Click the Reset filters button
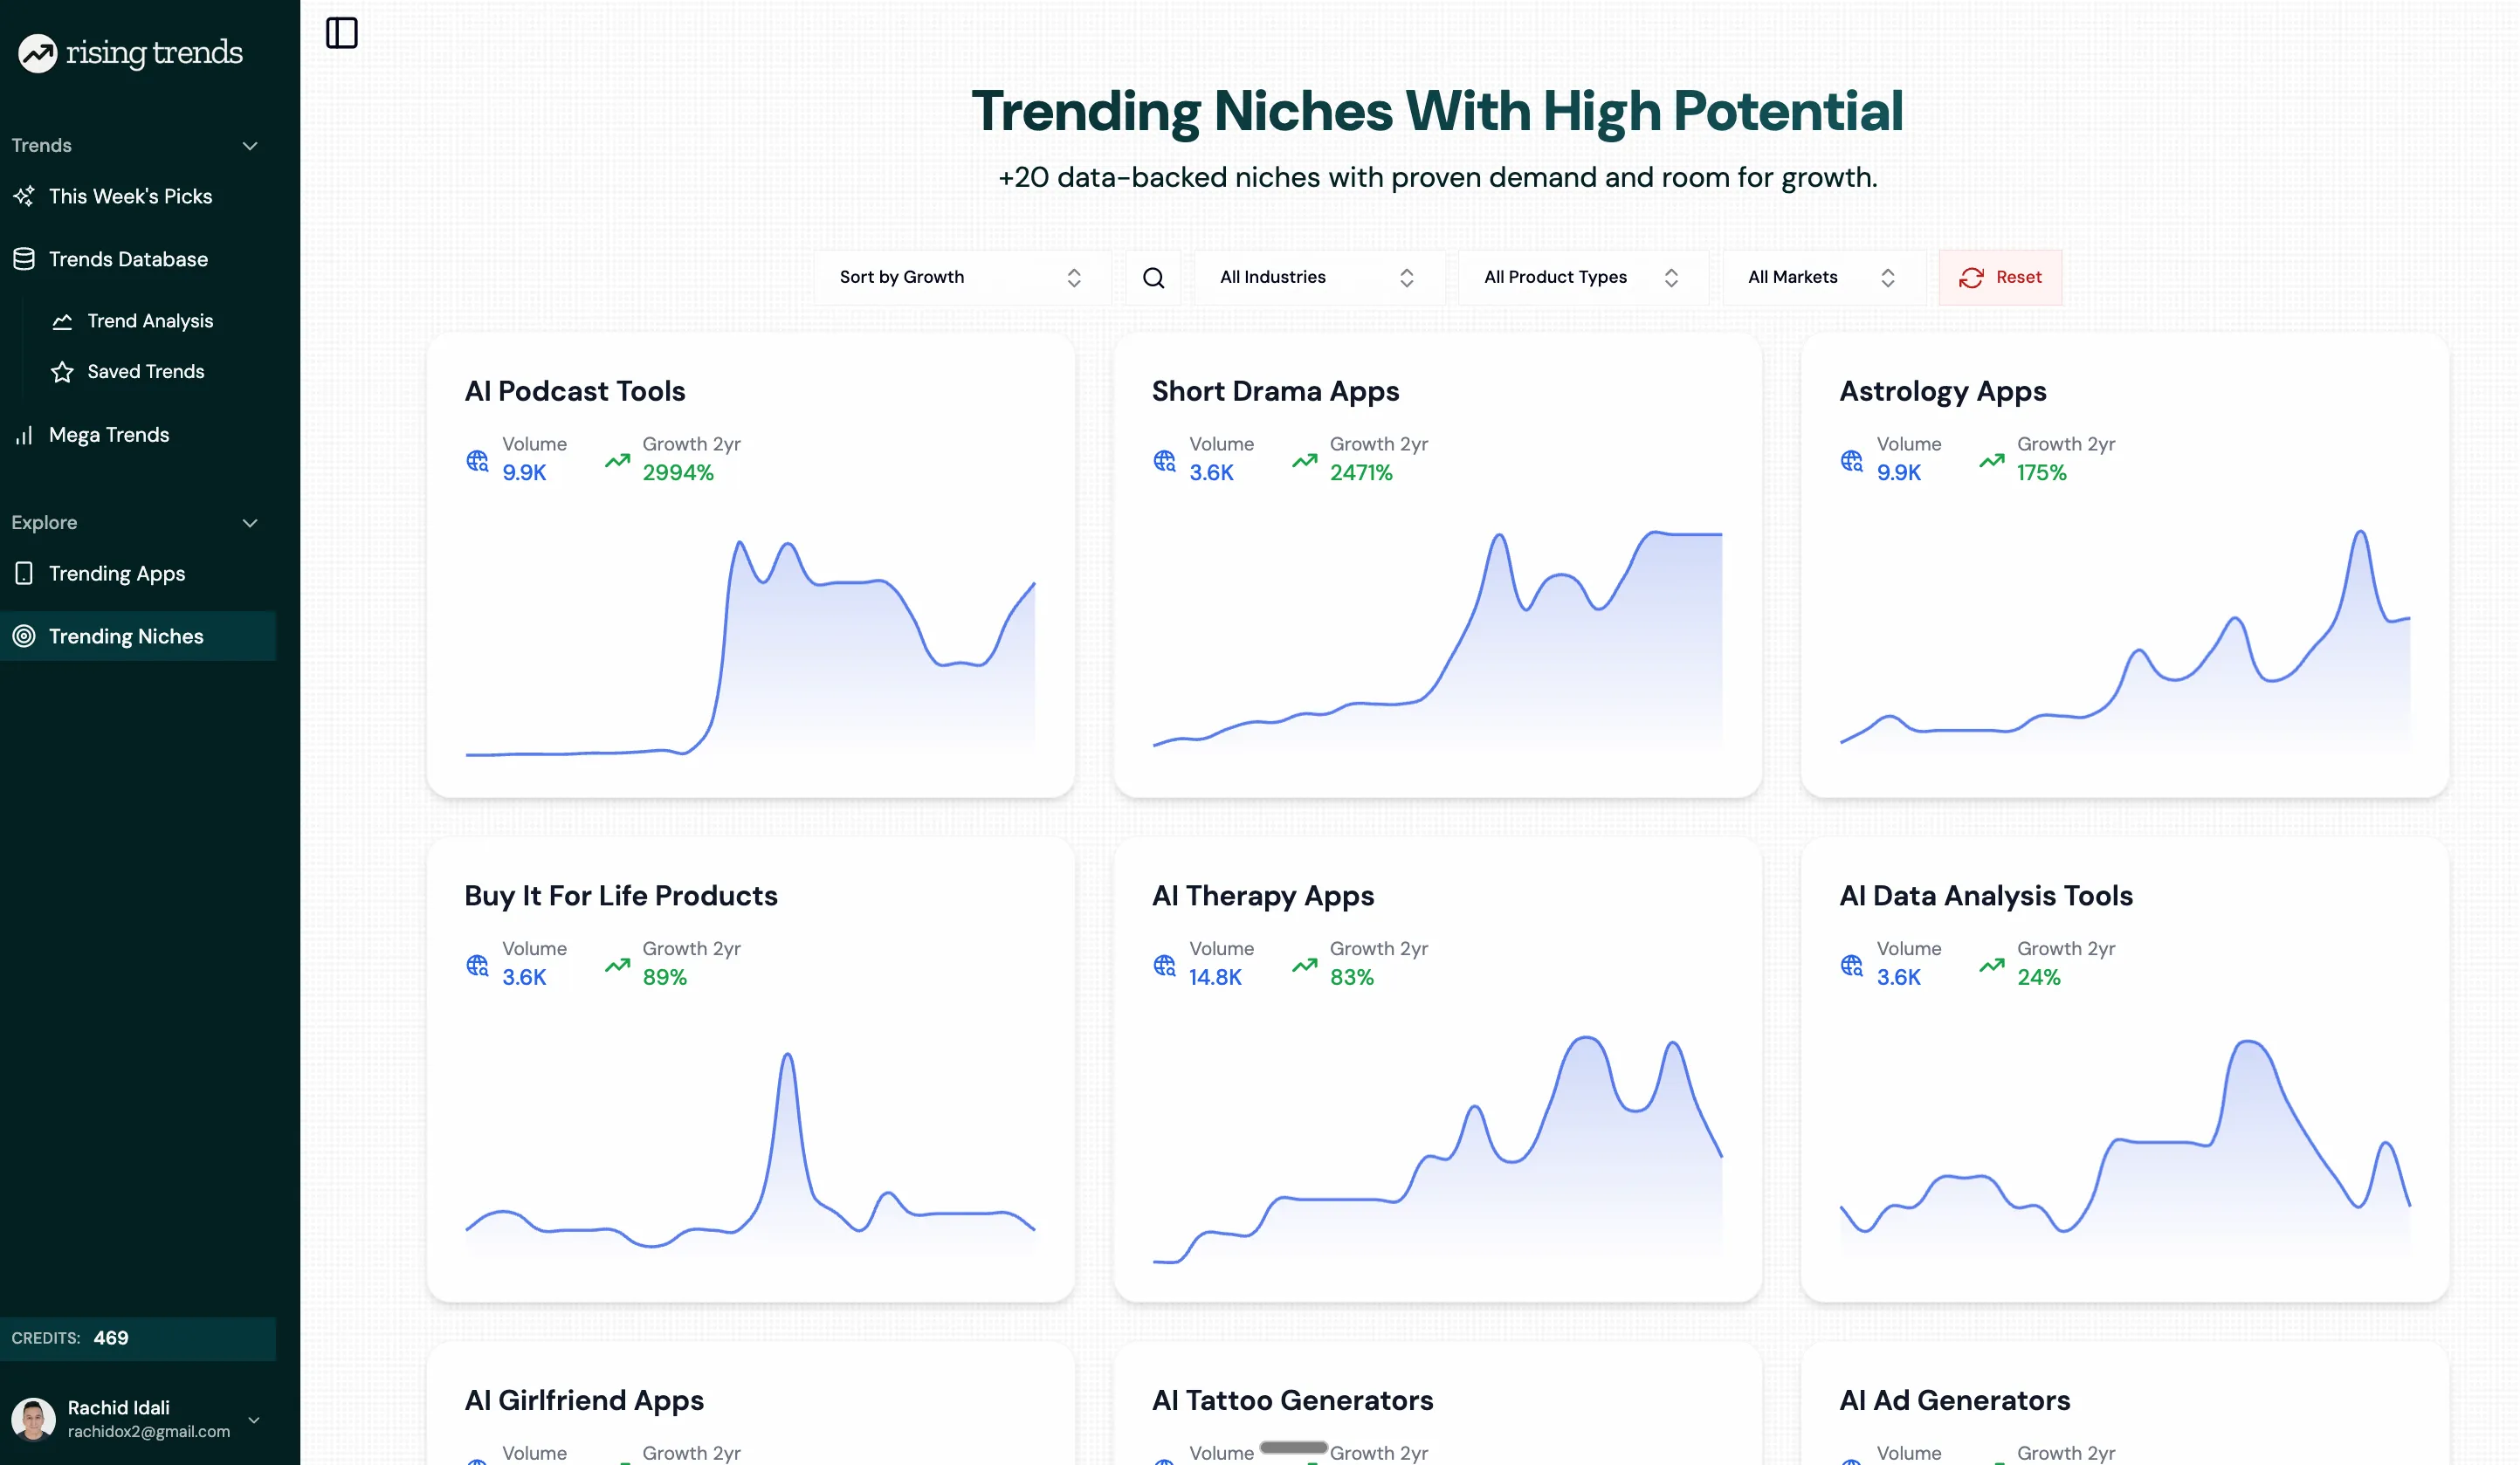Viewport: 2520px width, 1465px height. (x=2000, y=277)
